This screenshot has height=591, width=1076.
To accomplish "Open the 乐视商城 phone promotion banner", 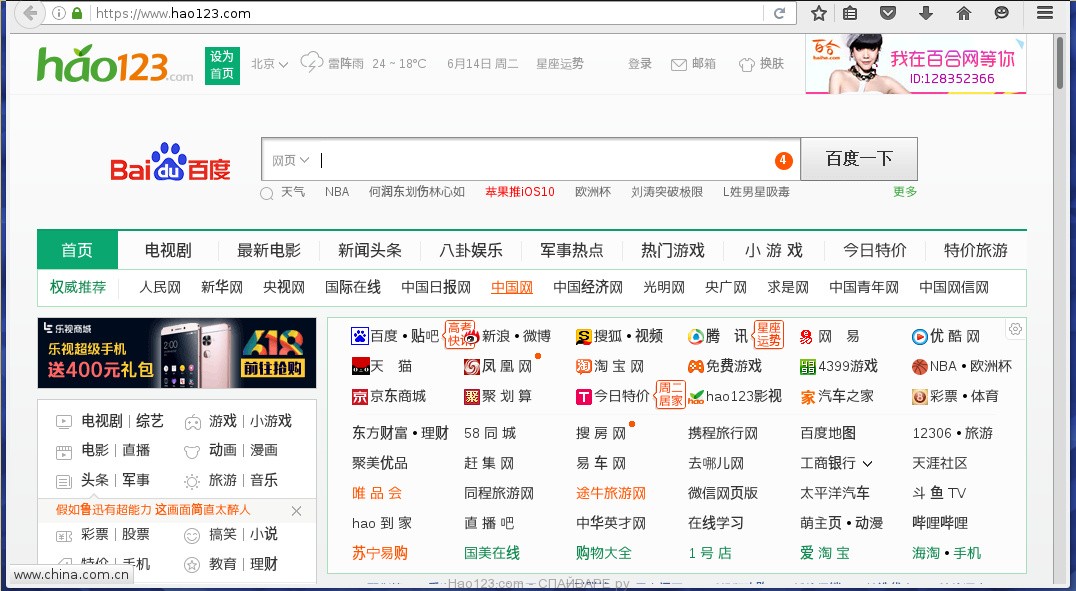I will [x=177, y=353].
